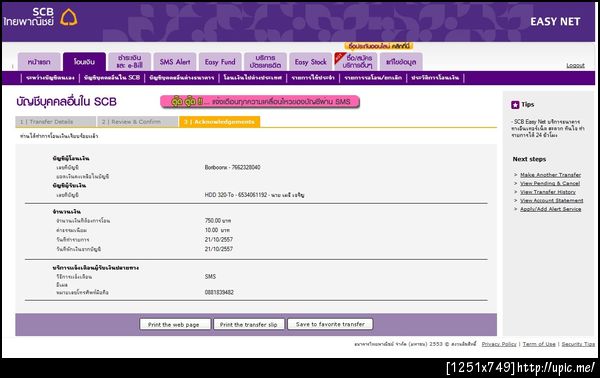The width and height of the screenshot is (600, 378).
Task: Open the หน้าแรก home tab
Action: point(39,62)
